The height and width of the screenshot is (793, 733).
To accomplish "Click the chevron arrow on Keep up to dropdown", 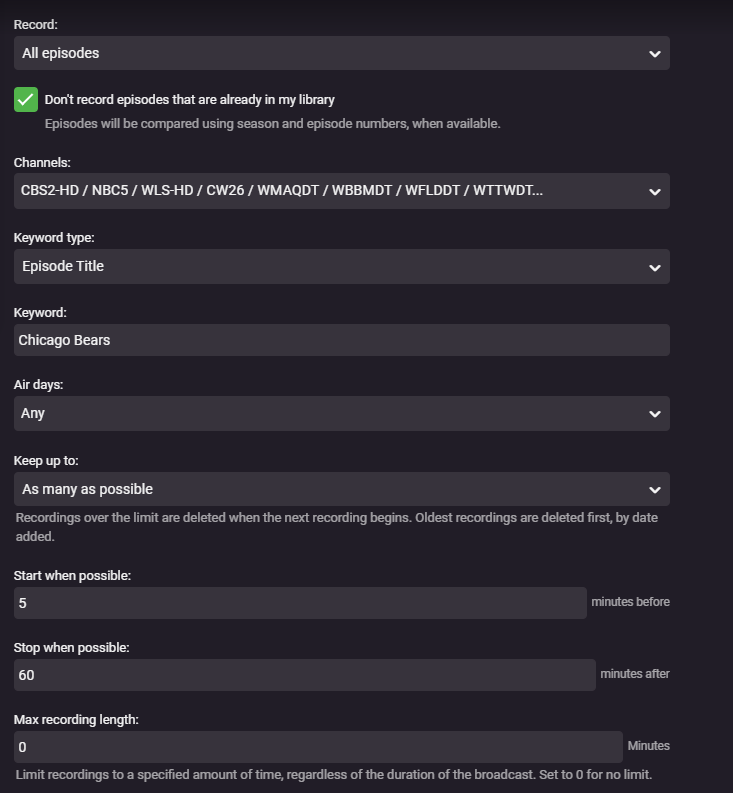I will tap(654, 490).
